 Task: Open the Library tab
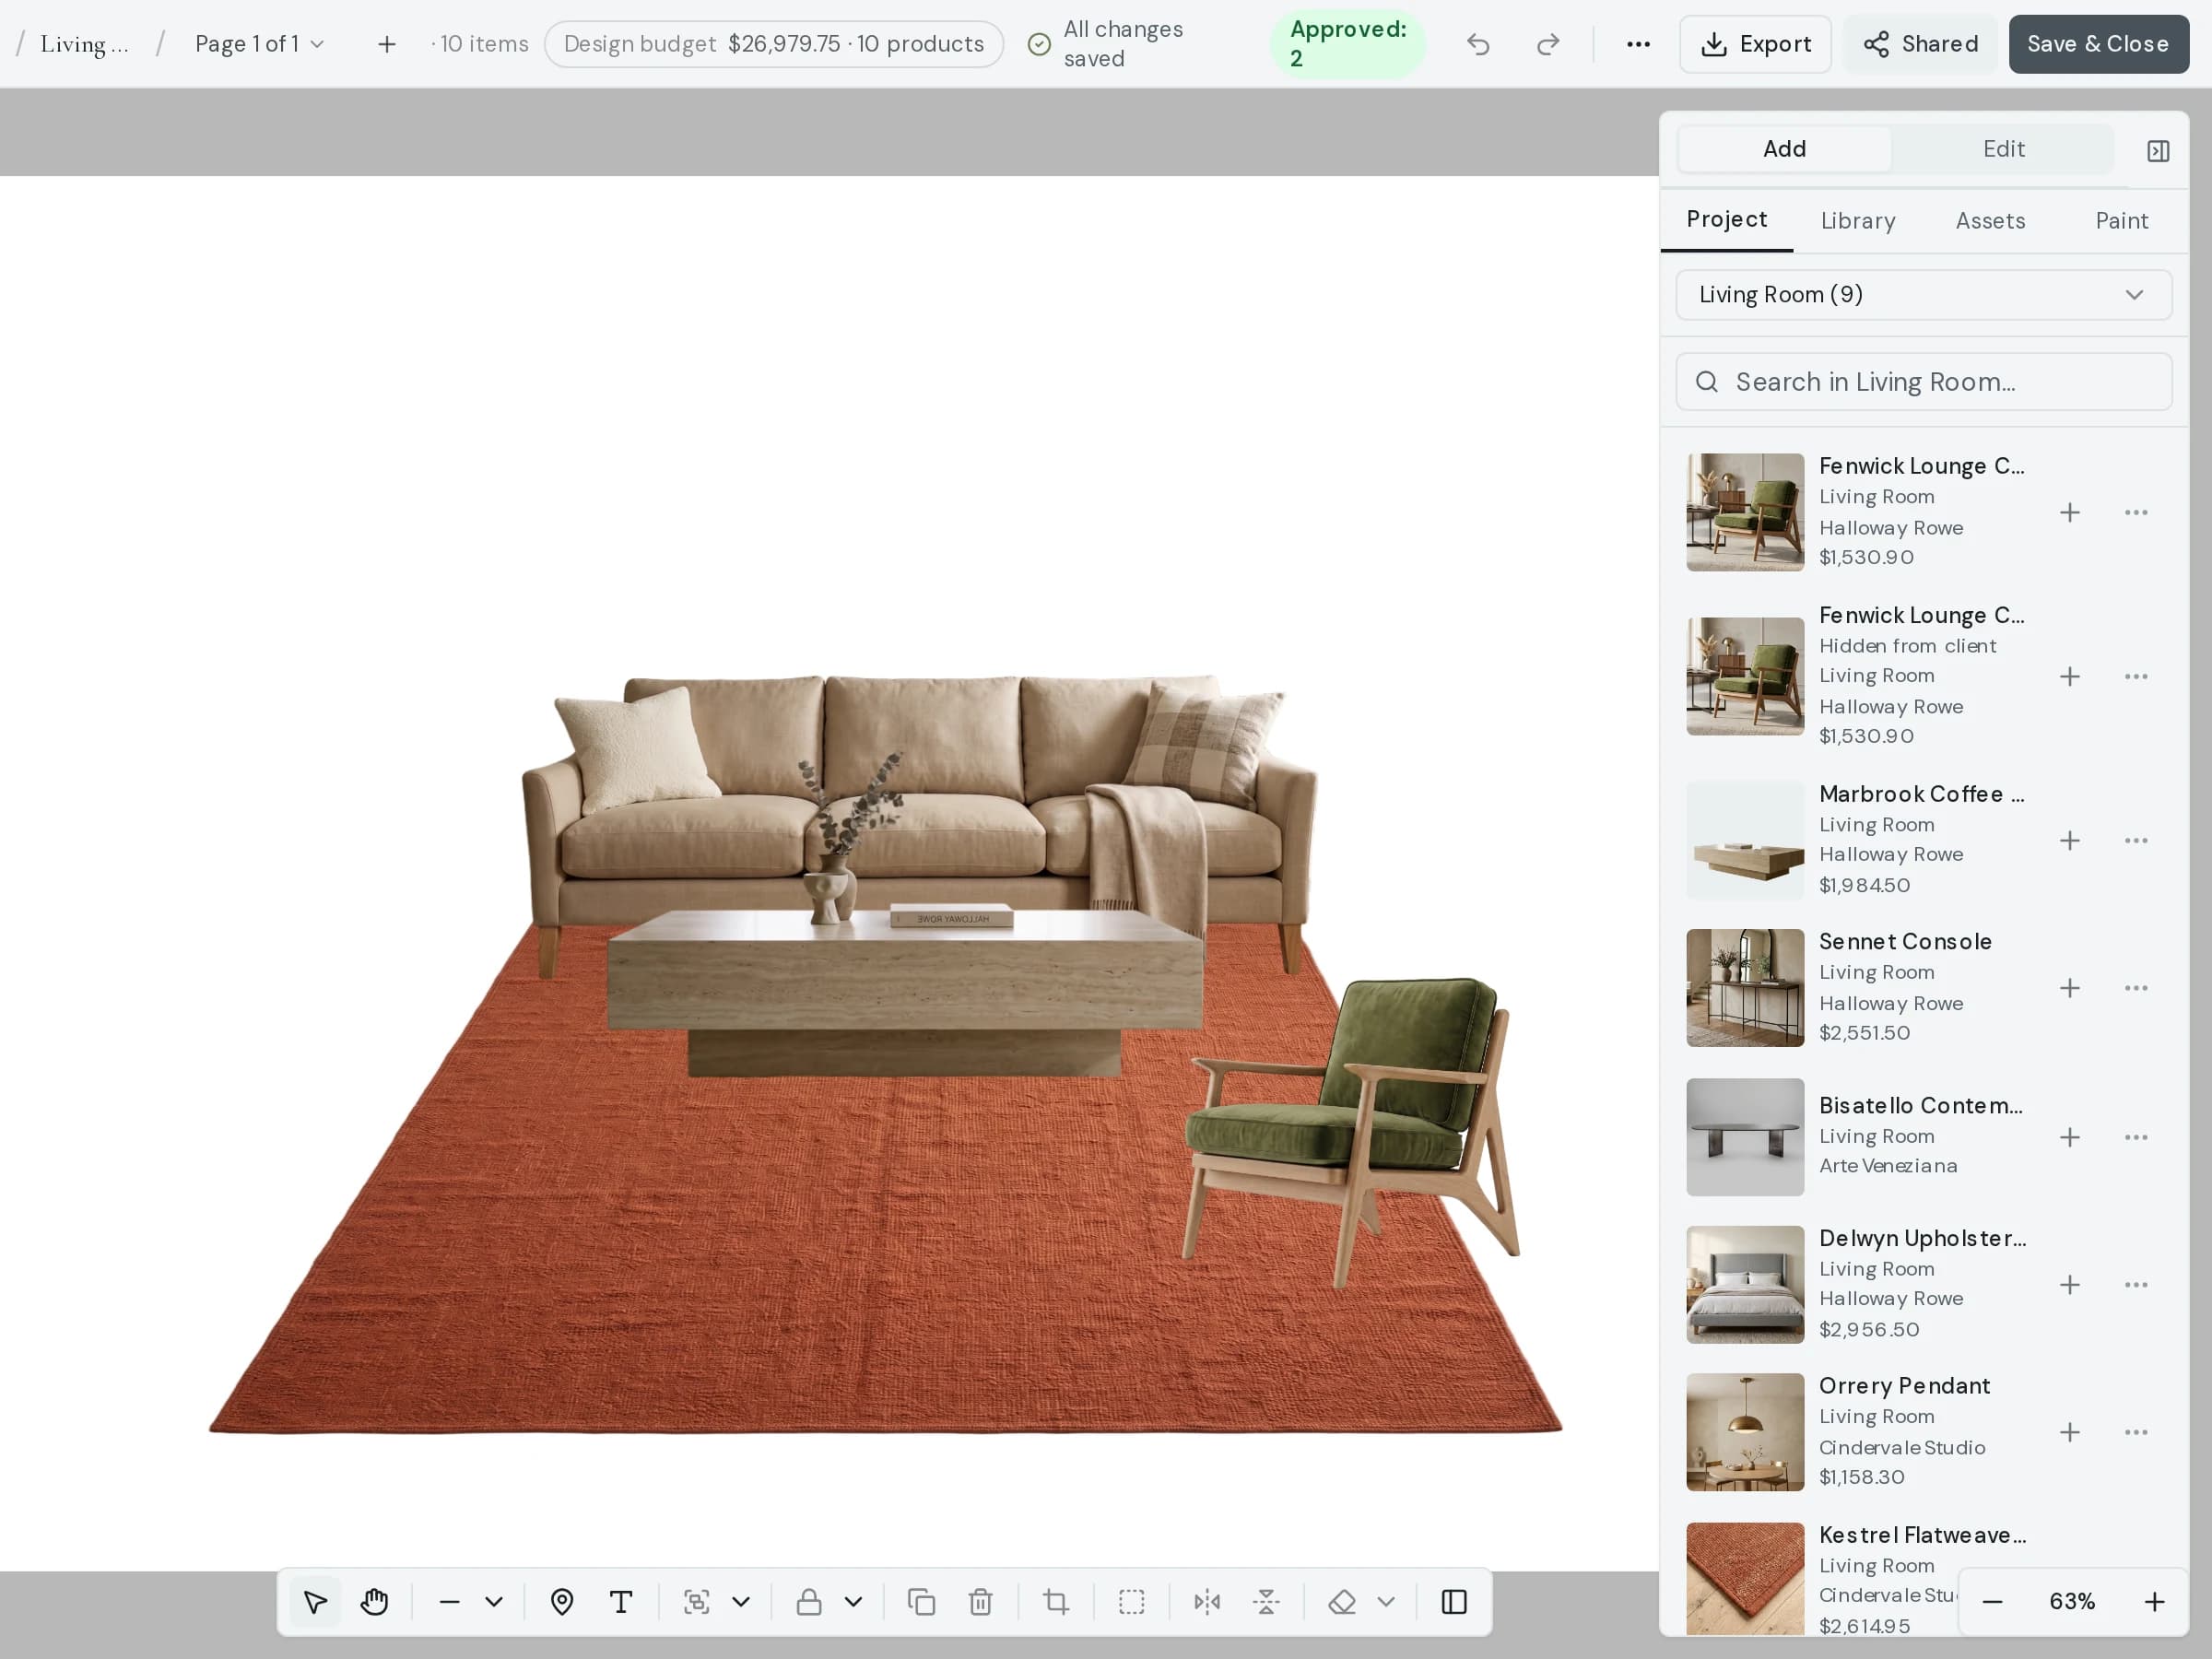click(x=1858, y=221)
